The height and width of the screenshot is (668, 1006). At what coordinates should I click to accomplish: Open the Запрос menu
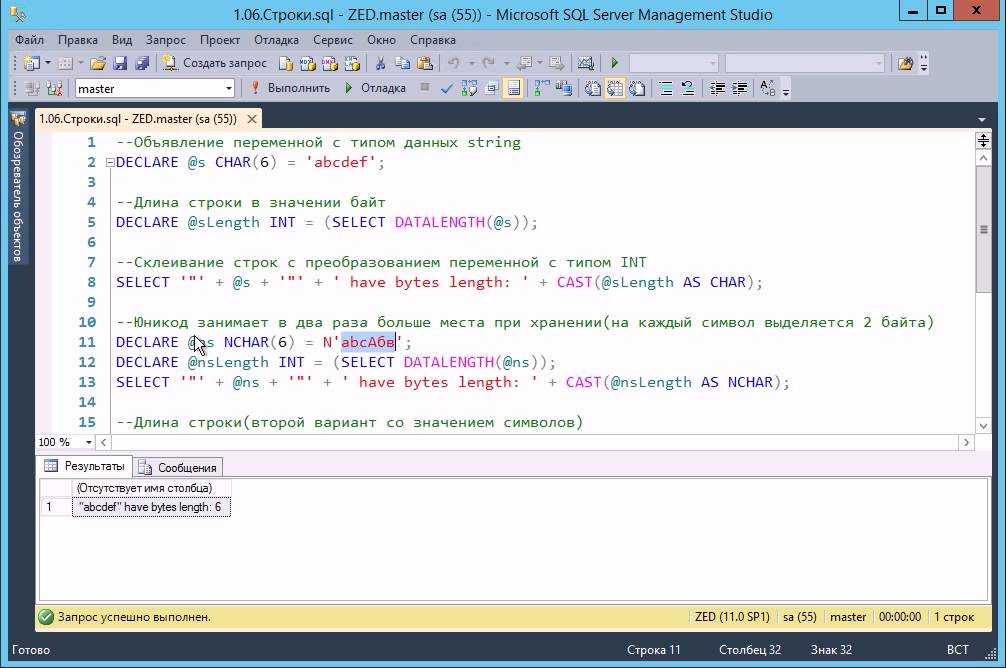point(166,40)
